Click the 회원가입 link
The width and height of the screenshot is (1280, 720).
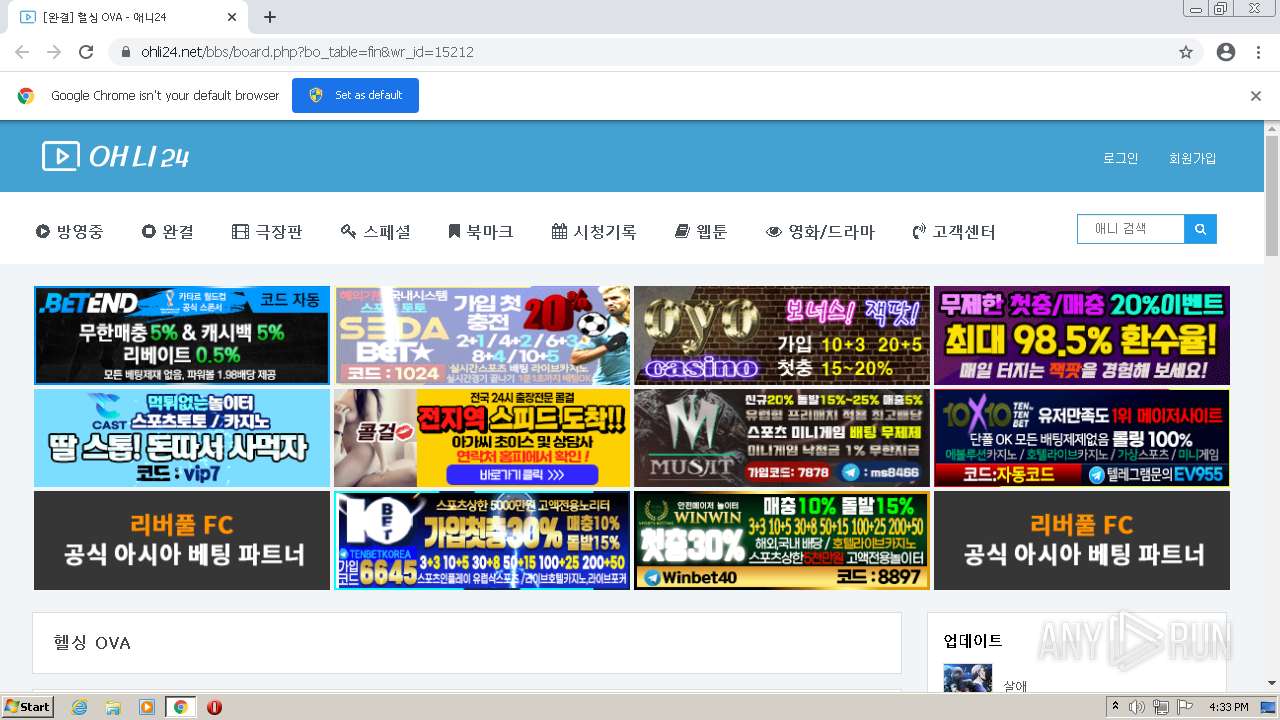1192,158
